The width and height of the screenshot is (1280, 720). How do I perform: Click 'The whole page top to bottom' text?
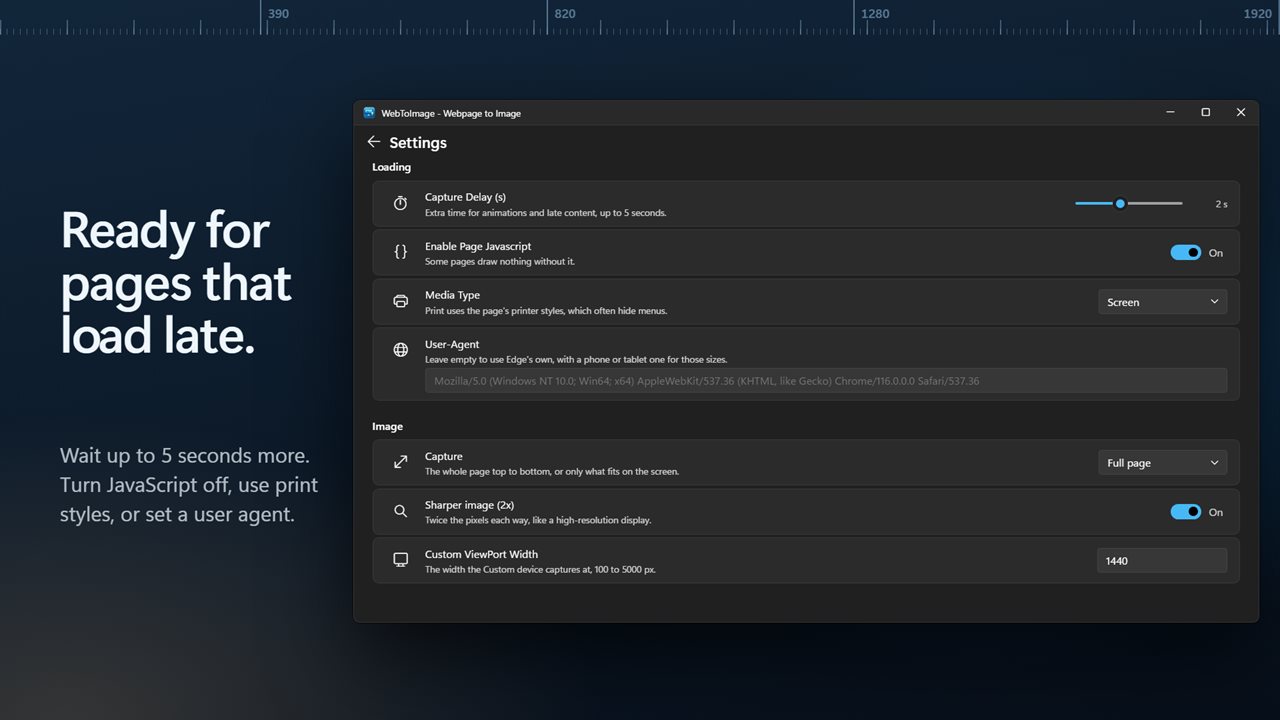click(x=552, y=472)
